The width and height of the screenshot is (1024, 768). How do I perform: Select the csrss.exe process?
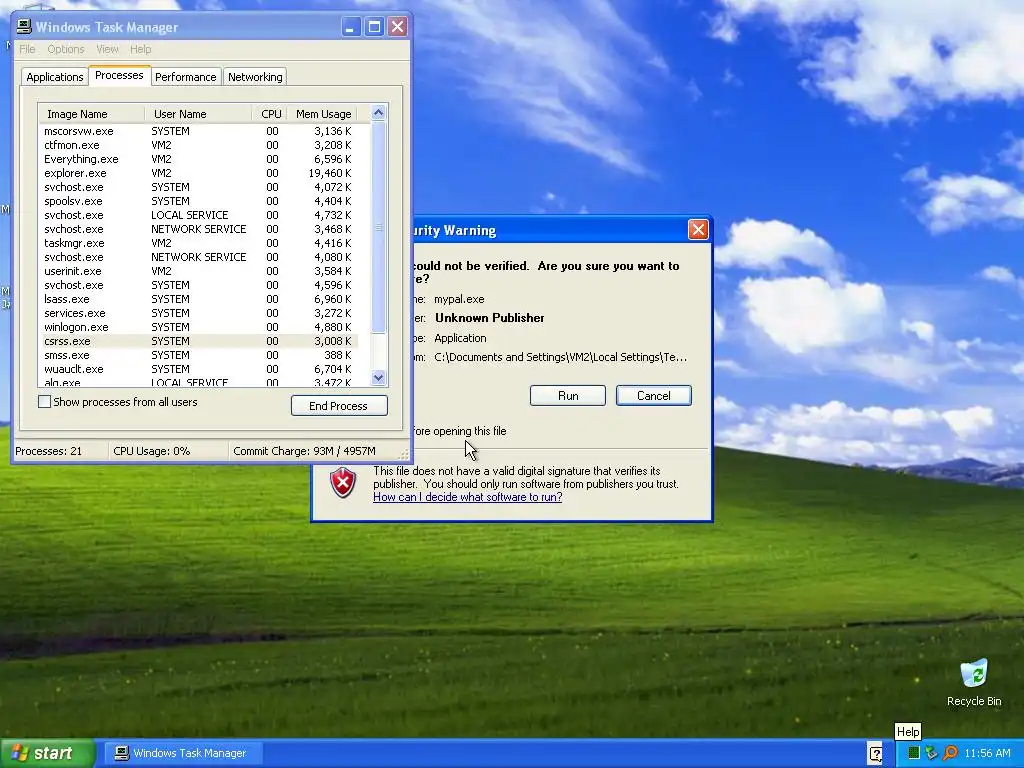(199, 341)
